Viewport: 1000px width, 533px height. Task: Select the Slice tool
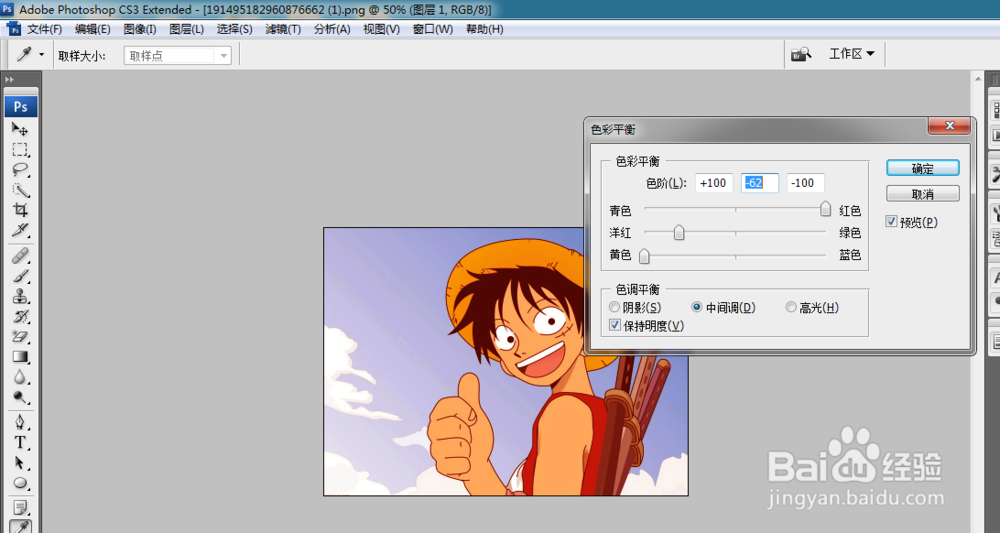click(20, 230)
